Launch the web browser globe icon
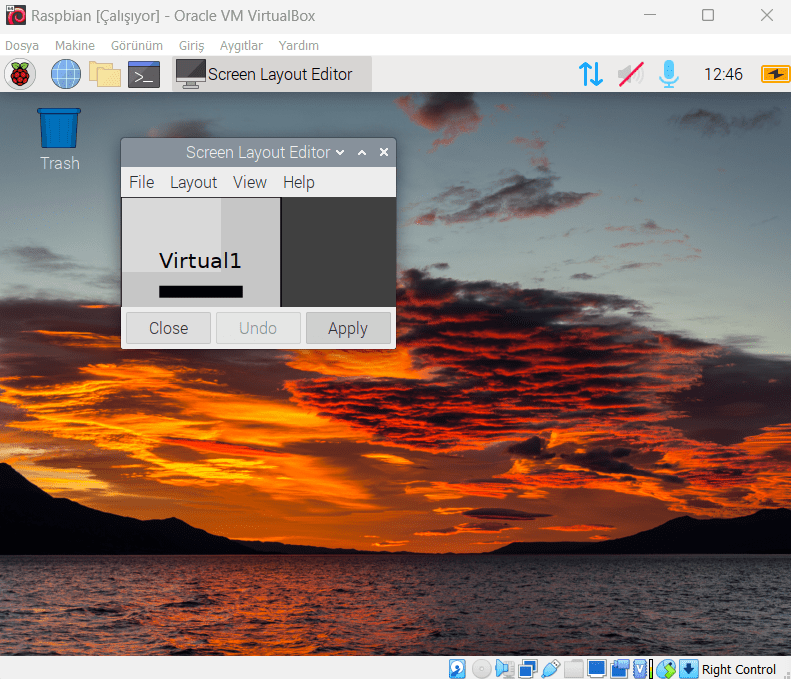The width and height of the screenshot is (791, 679). (66, 74)
